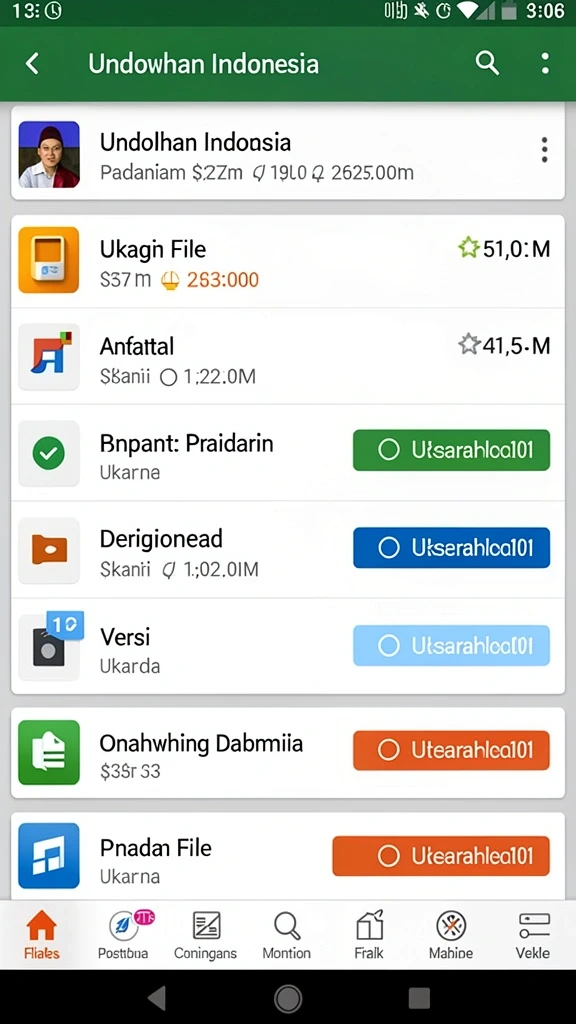Image resolution: width=576 pixels, height=1024 pixels.
Task: Click green button next to Bnpant: Praidarin
Action: click(x=451, y=450)
